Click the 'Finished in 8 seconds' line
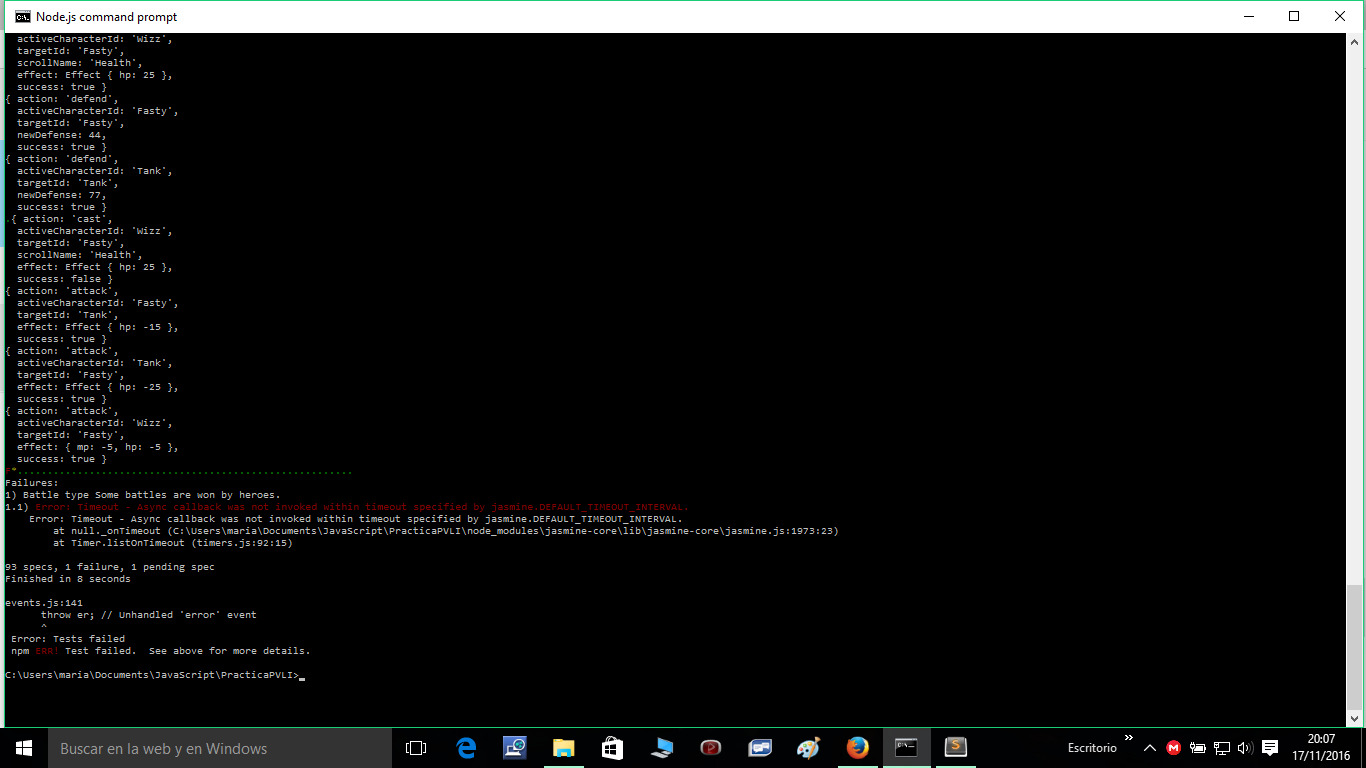The width and height of the screenshot is (1366, 768). coord(68,579)
